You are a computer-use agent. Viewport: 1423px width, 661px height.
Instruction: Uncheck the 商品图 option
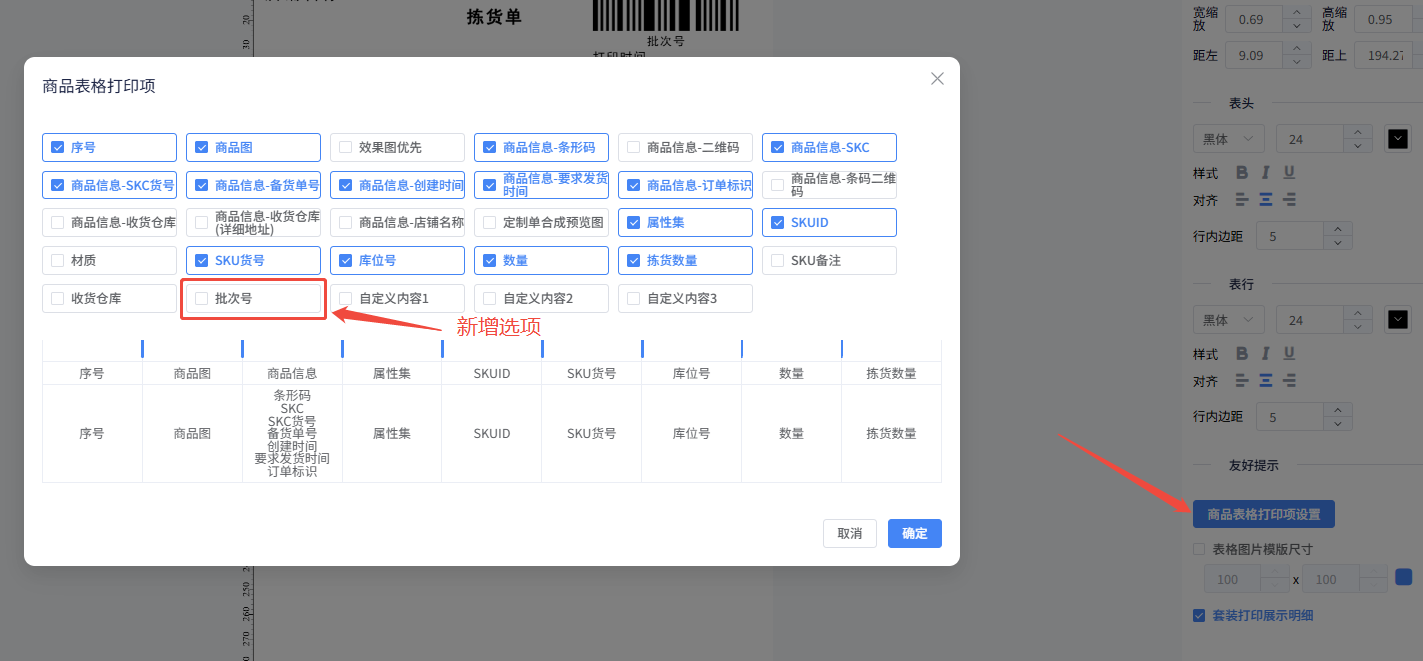click(x=202, y=147)
